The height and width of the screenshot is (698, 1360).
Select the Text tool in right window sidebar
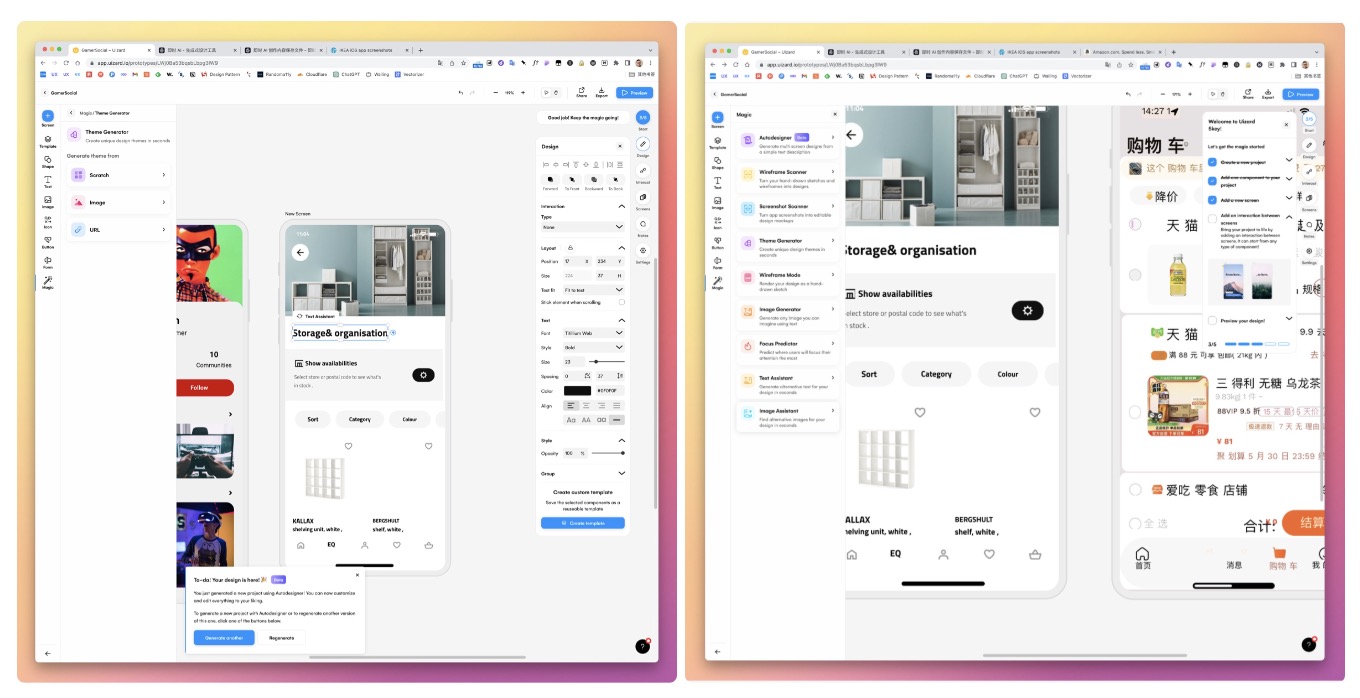pos(717,181)
